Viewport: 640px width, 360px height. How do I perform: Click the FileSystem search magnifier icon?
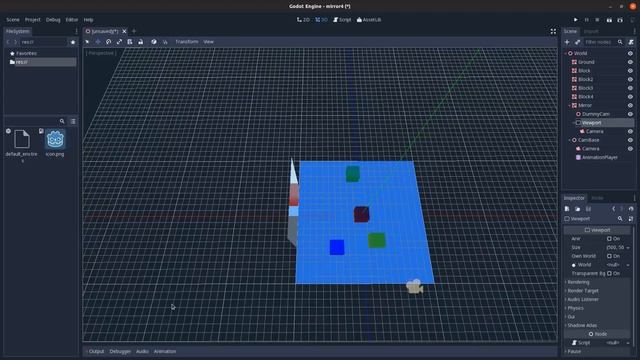click(x=62, y=121)
